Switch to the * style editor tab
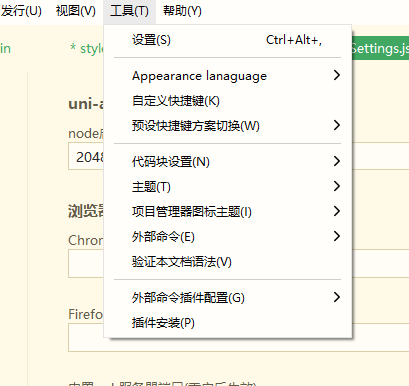This screenshot has height=386, width=409. 87,49
